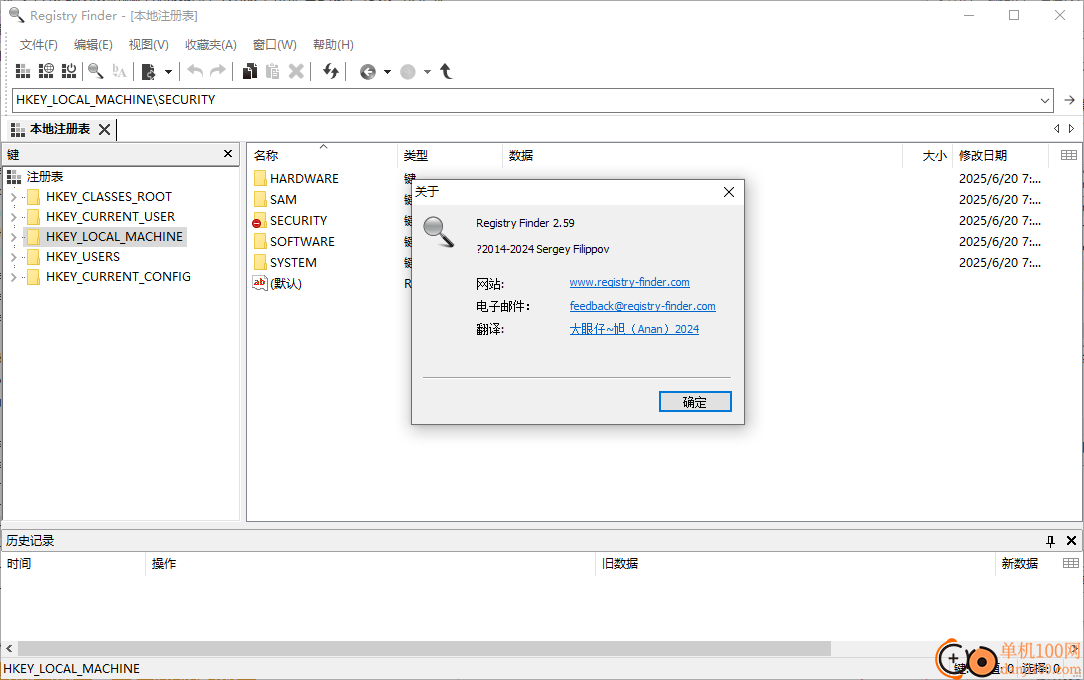This screenshot has width=1084, height=680.
Task: Go back with the left-arrow navigation icon
Action: pos(368,71)
